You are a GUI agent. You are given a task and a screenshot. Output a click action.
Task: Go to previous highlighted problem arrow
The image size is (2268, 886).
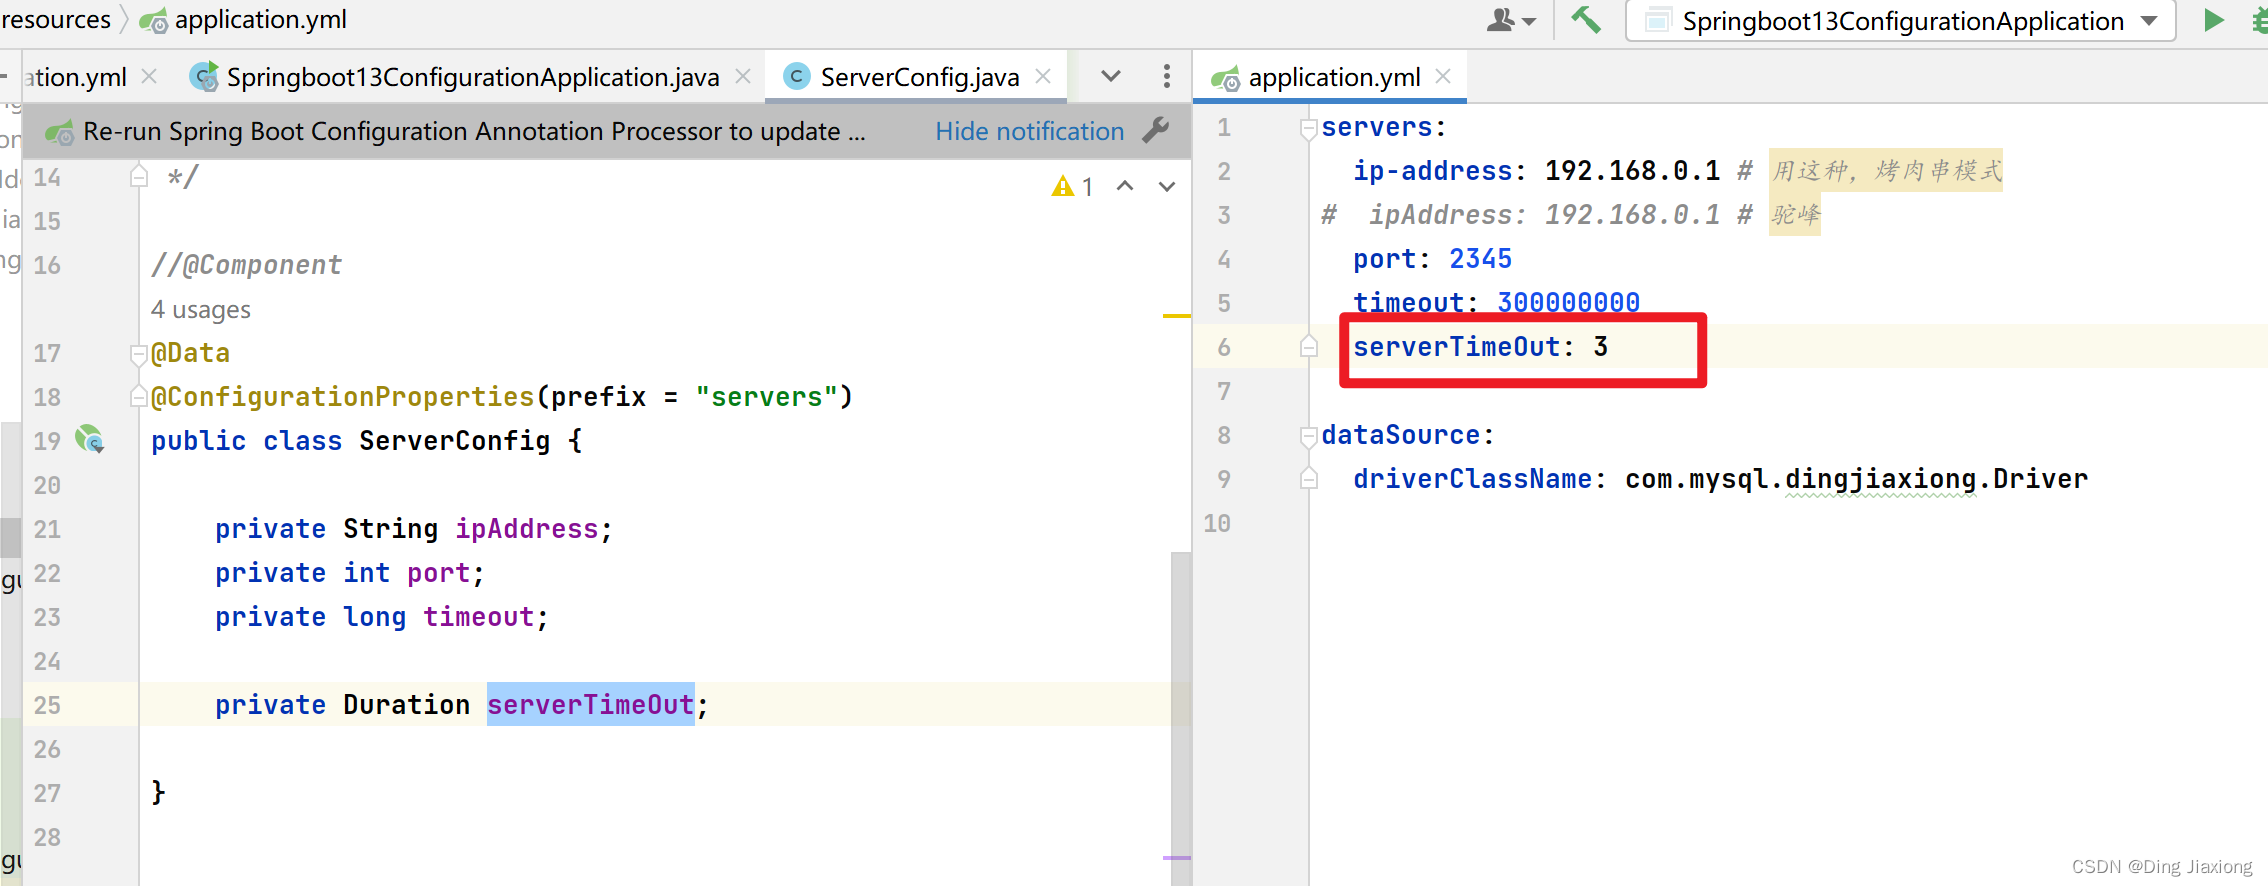(1125, 186)
